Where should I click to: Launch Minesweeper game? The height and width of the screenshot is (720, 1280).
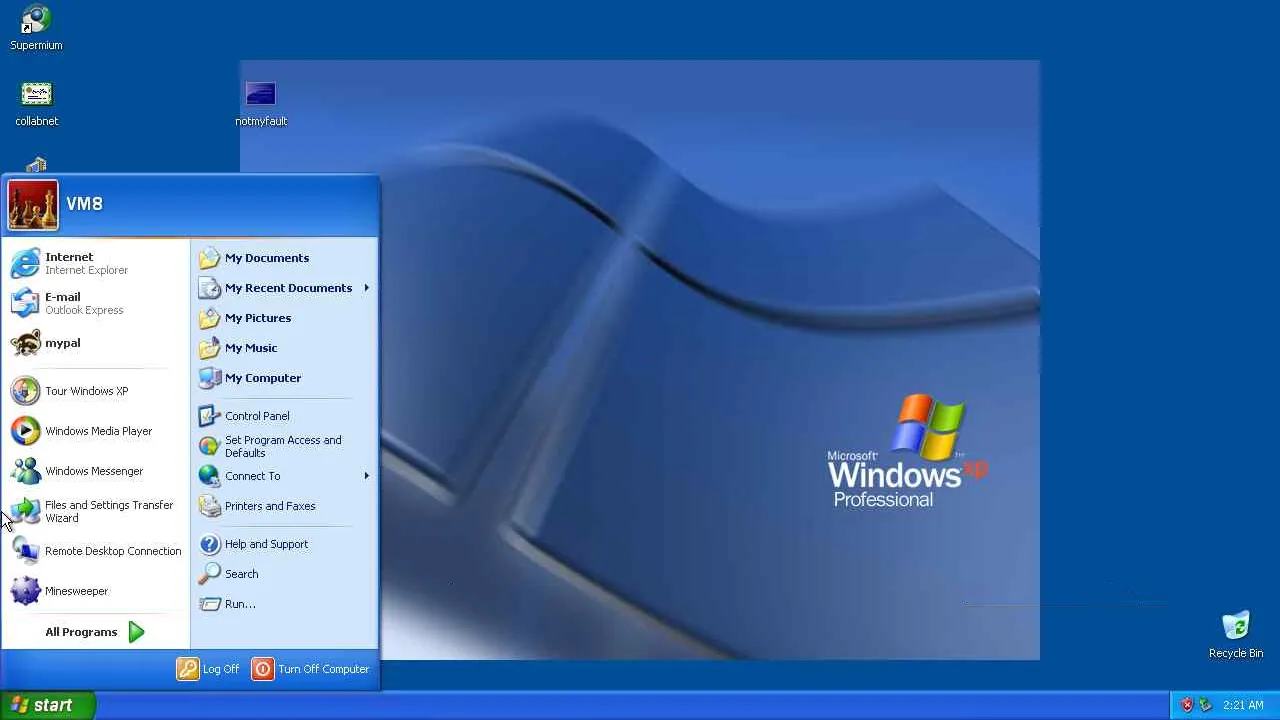tap(95, 591)
